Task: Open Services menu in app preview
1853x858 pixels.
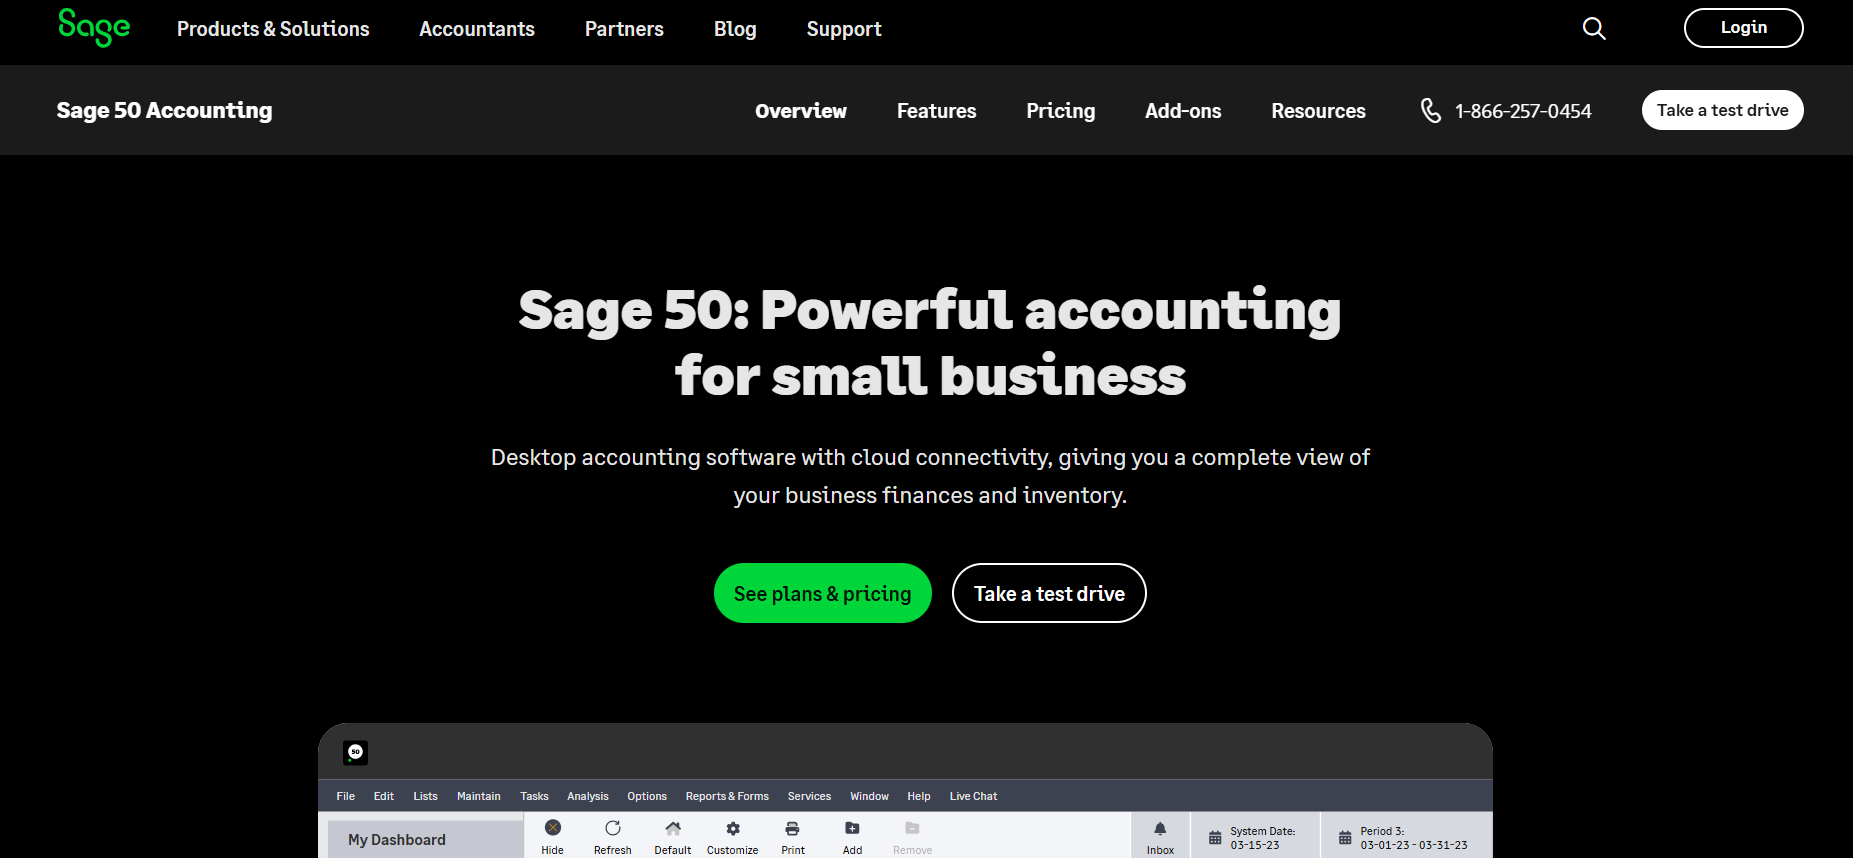Action: click(809, 796)
